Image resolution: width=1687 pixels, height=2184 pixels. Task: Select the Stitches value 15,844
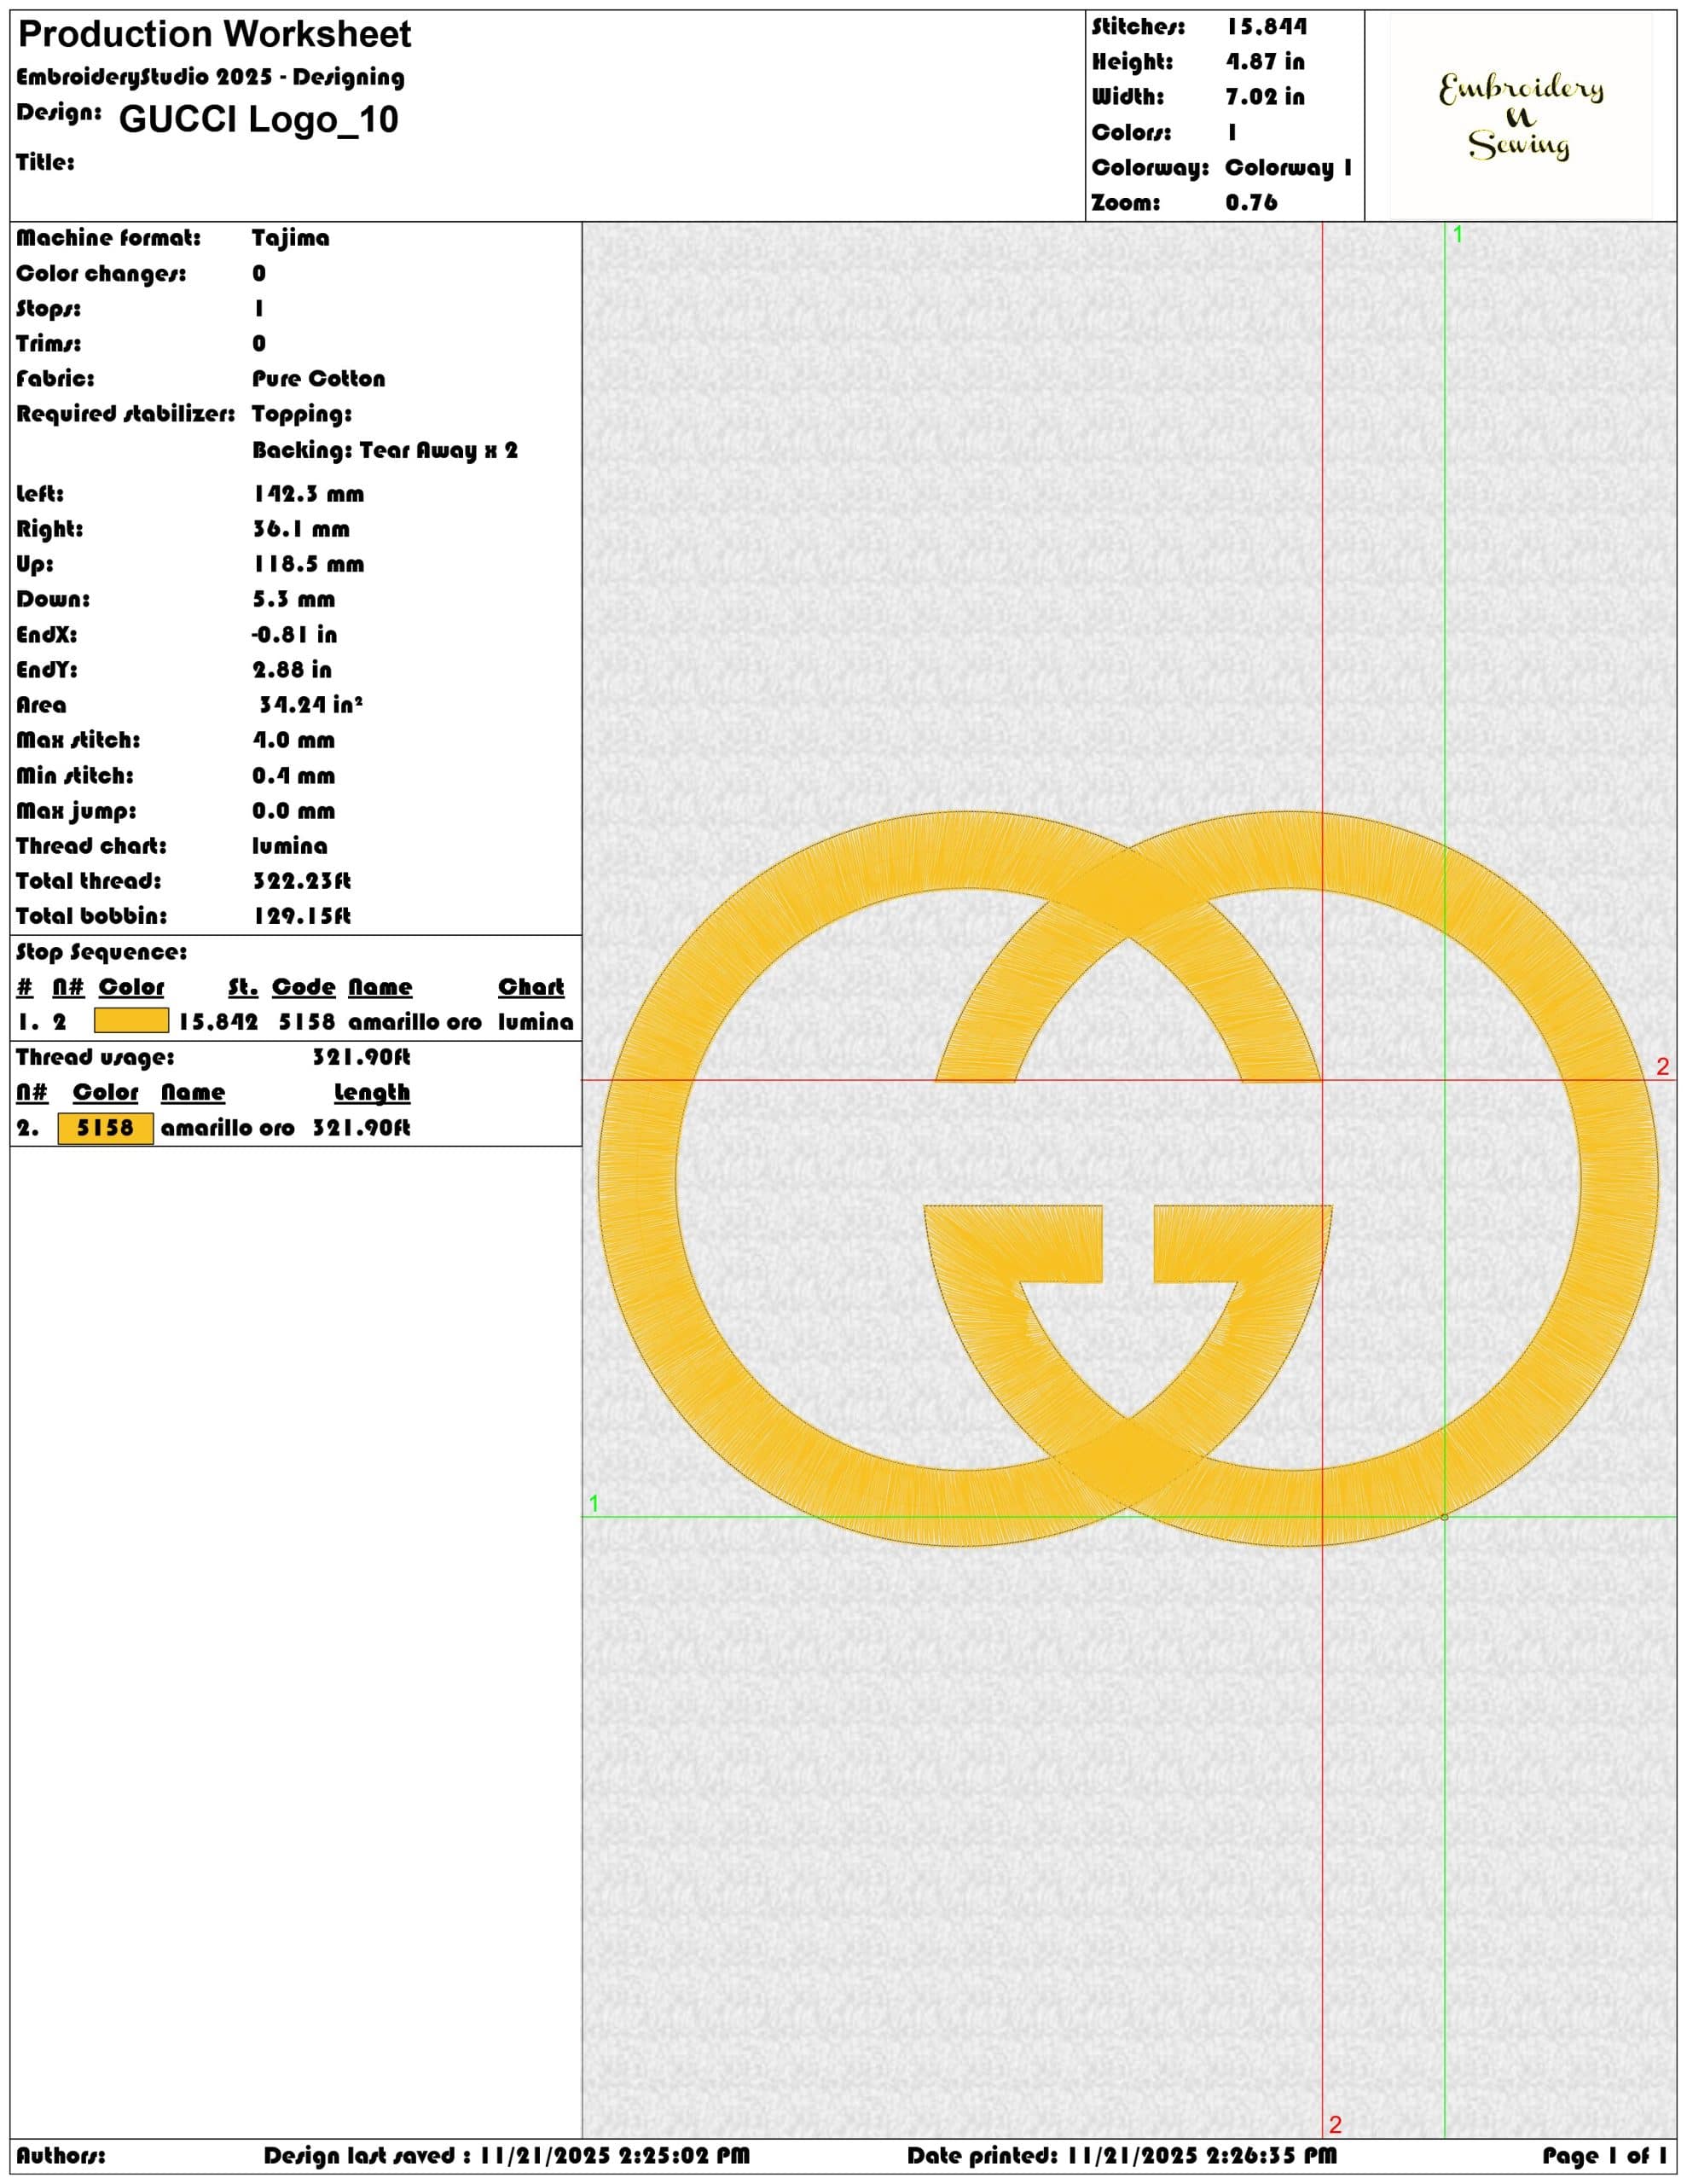1266,27
